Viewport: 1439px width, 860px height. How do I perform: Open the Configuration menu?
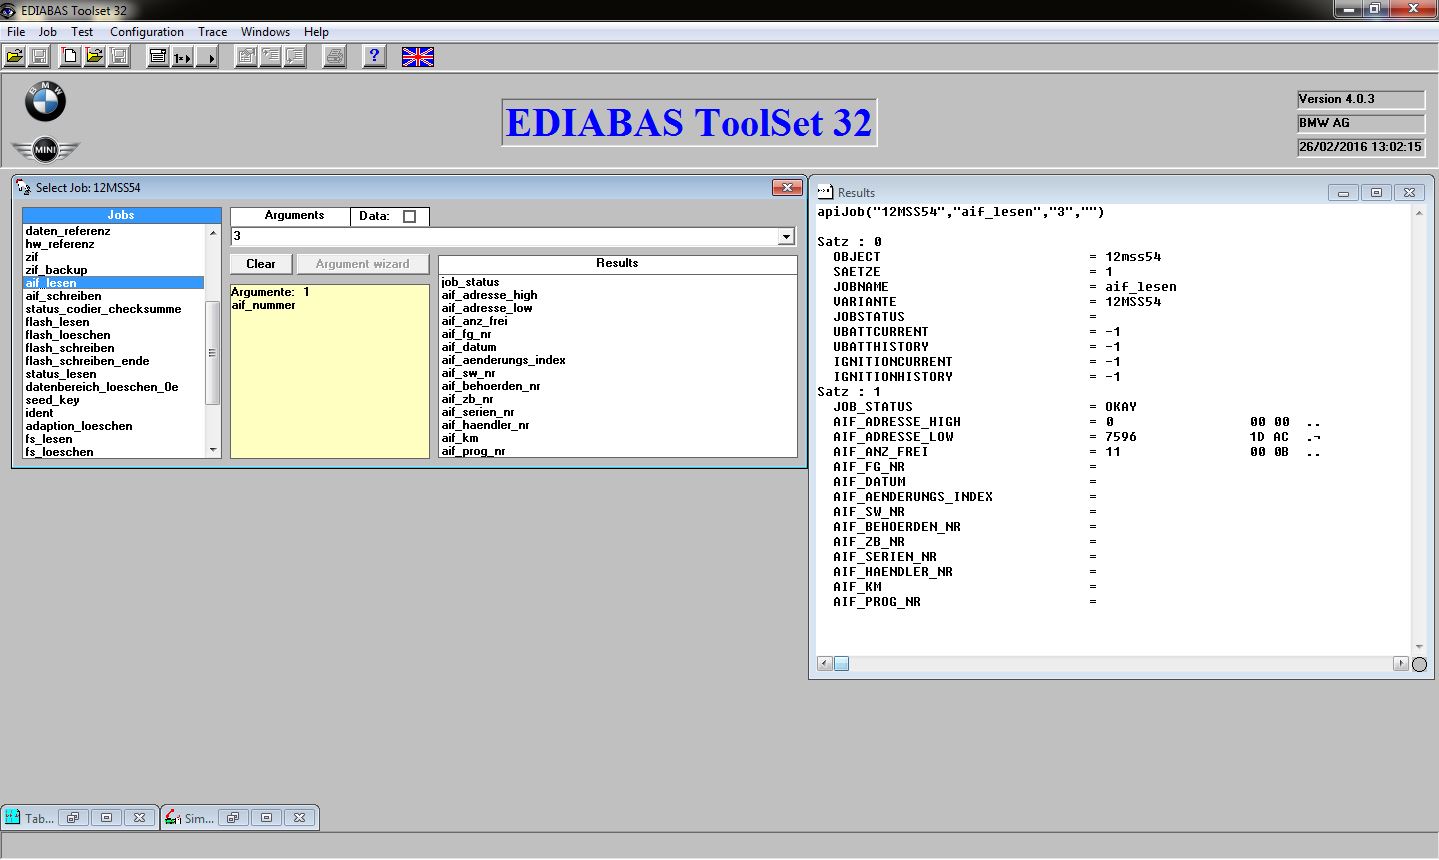pyautogui.click(x=146, y=32)
